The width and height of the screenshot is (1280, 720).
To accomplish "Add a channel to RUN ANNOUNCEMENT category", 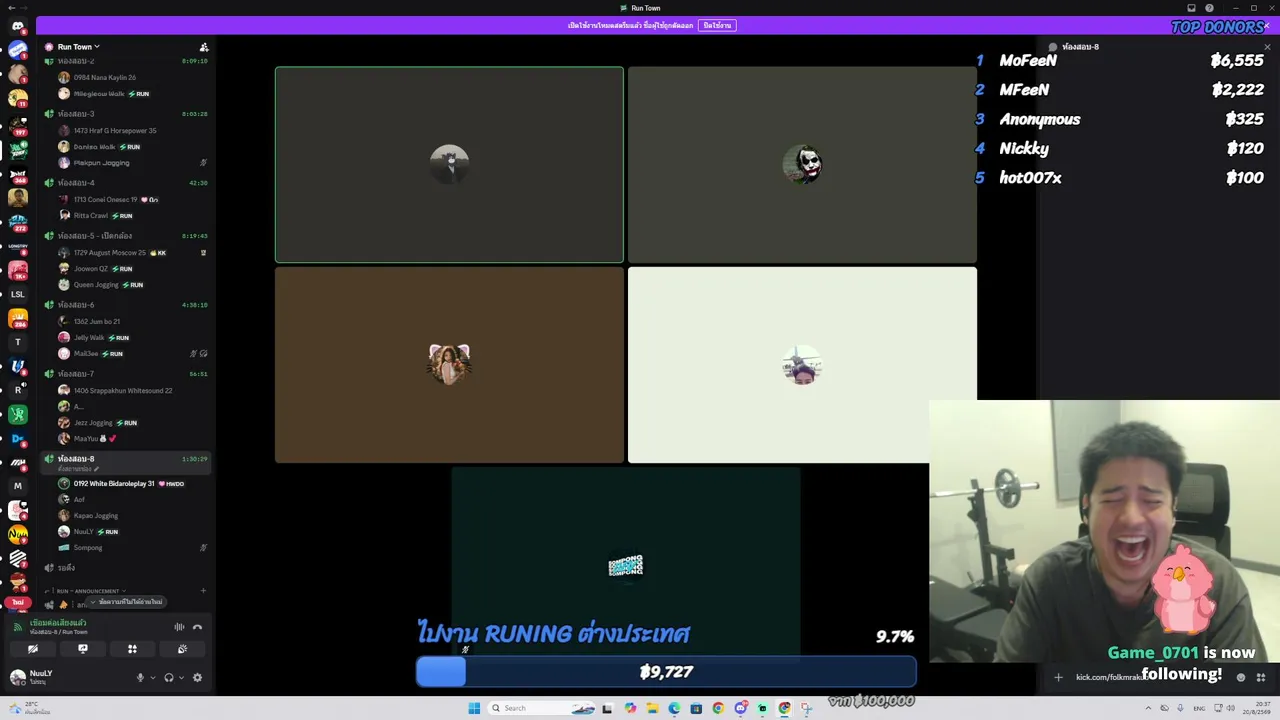I will [203, 591].
